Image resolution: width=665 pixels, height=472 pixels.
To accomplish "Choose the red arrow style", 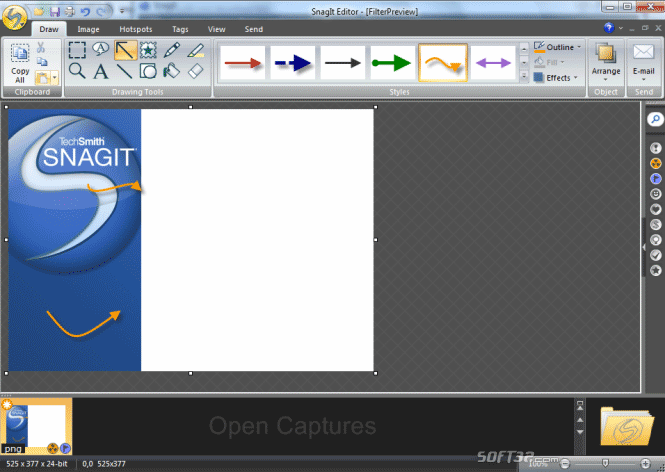I will tap(243, 63).
